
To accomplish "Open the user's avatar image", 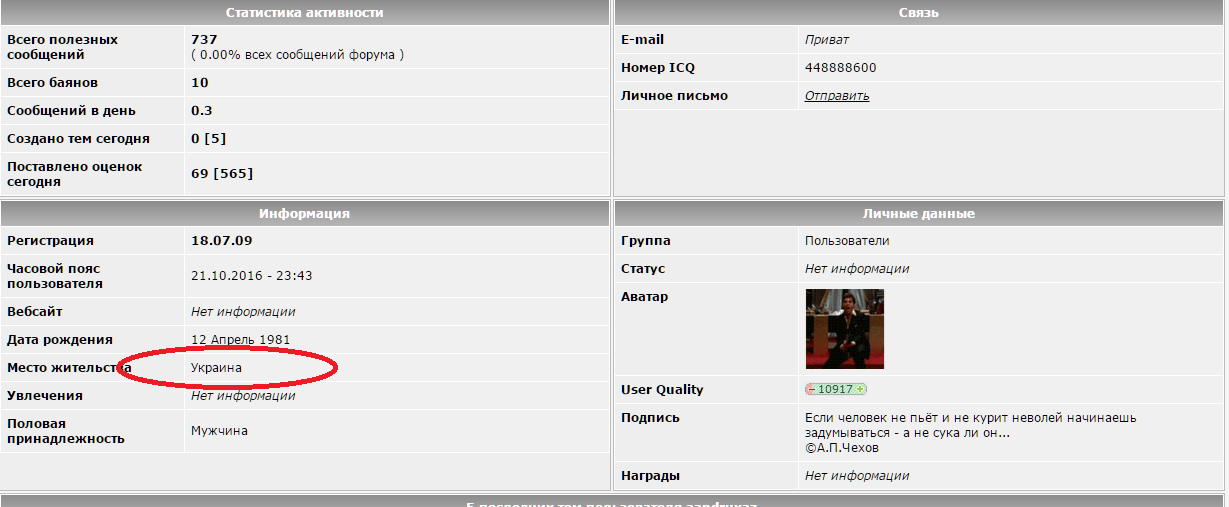I will pyautogui.click(x=844, y=329).
